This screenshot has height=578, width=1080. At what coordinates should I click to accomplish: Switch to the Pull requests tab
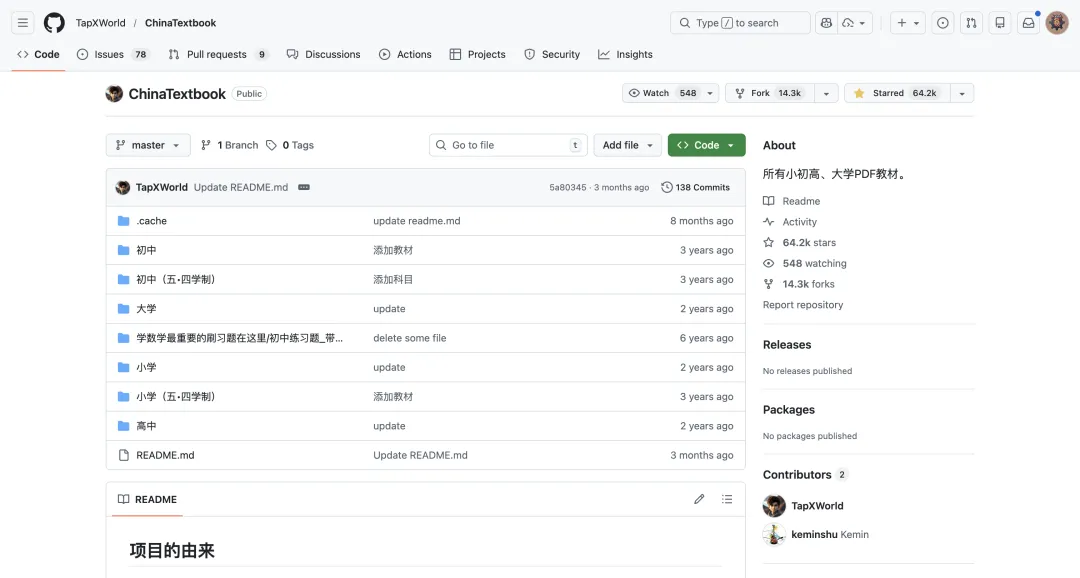(218, 54)
